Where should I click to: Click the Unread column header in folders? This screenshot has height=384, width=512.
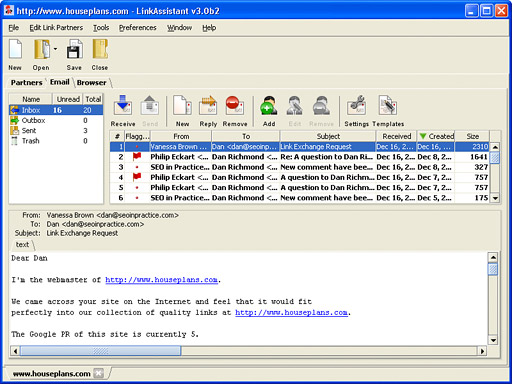(68, 99)
